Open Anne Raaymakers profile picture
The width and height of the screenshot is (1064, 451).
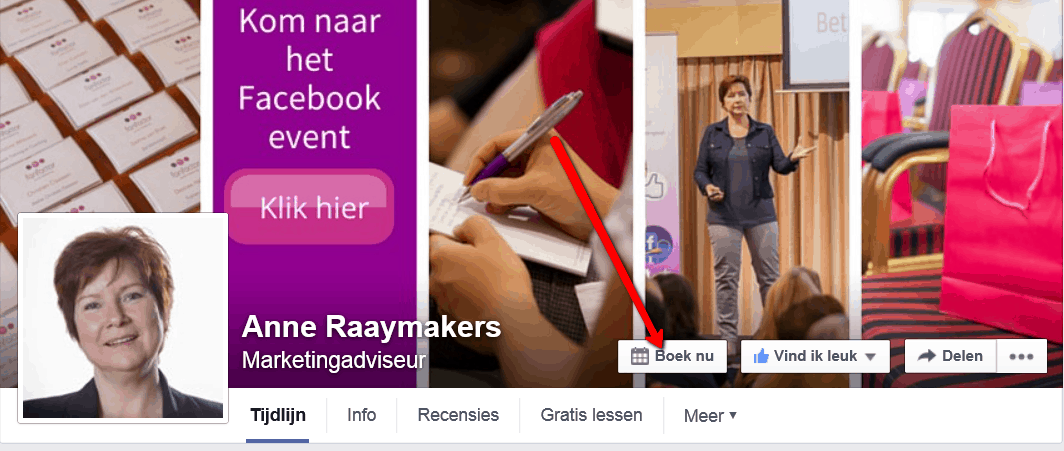pos(123,318)
